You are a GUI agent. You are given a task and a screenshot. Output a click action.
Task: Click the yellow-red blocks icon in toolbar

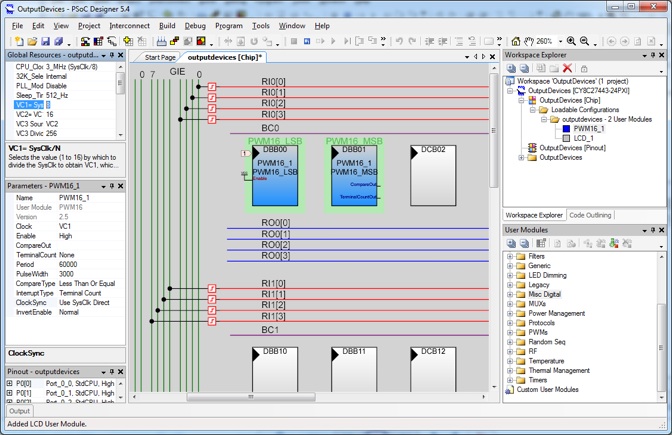(174, 41)
